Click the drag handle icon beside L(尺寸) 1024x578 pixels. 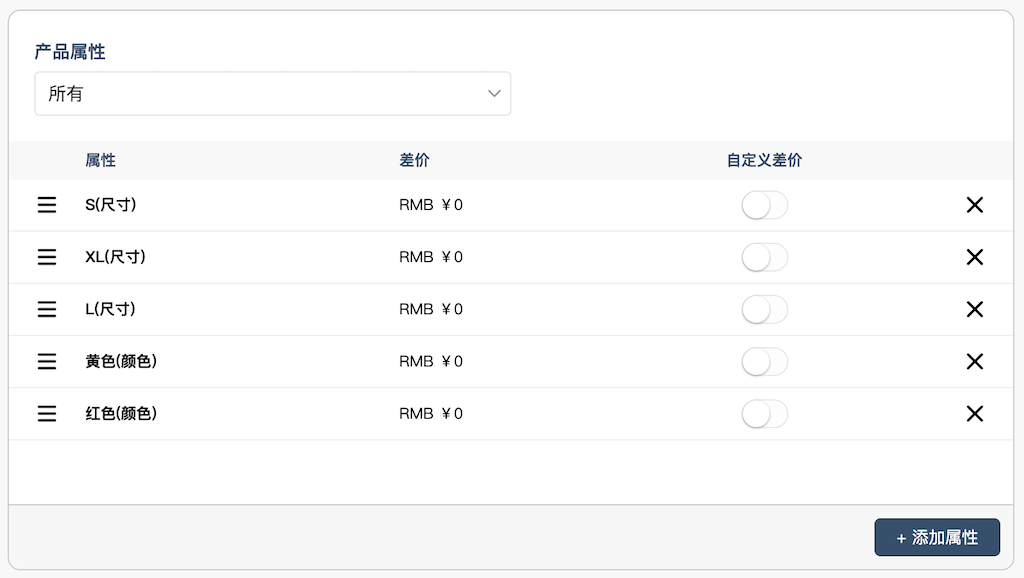tap(46, 309)
